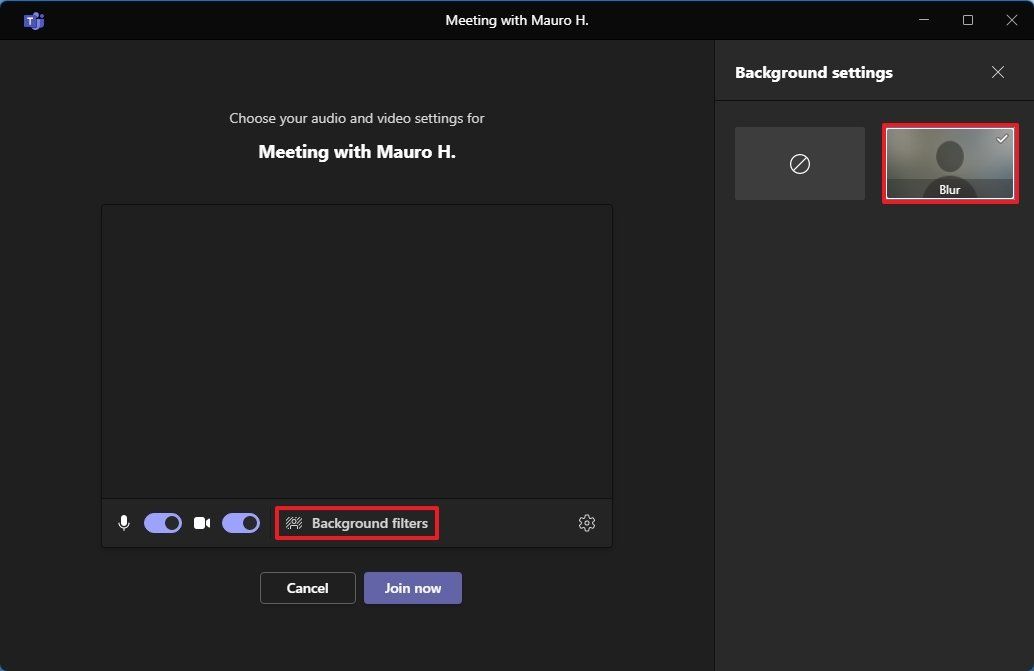1034x671 pixels.
Task: Select the blocked-circle no-background icon
Action: point(799,163)
